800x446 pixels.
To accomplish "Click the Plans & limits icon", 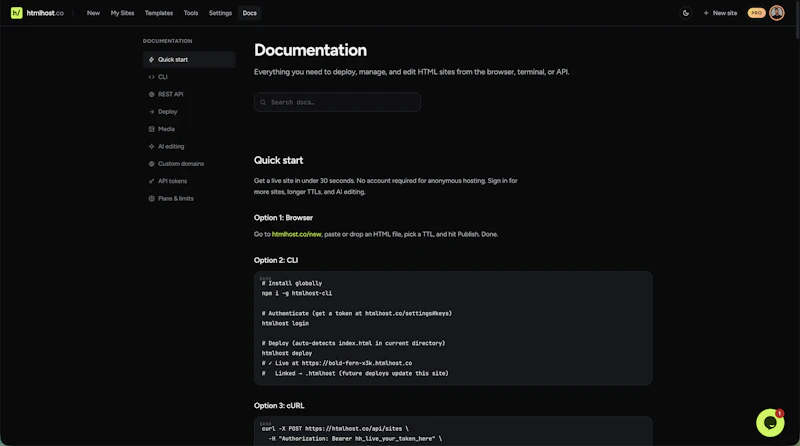I will coord(152,199).
